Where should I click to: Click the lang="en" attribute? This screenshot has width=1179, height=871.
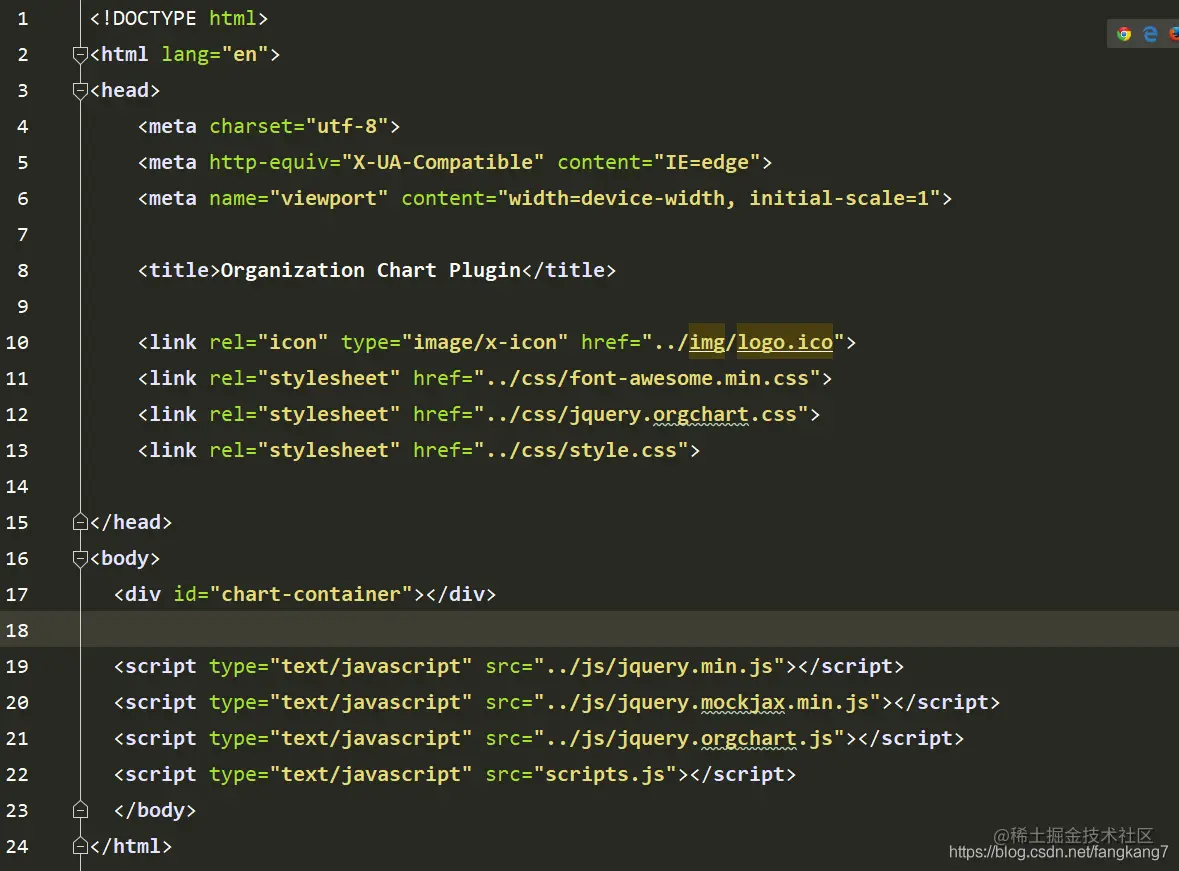pyautogui.click(x=215, y=54)
